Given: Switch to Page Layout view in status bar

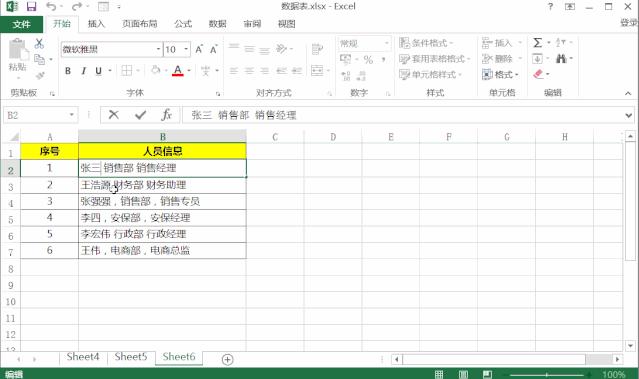Looking at the screenshot, I should pyautogui.click(x=463, y=374).
